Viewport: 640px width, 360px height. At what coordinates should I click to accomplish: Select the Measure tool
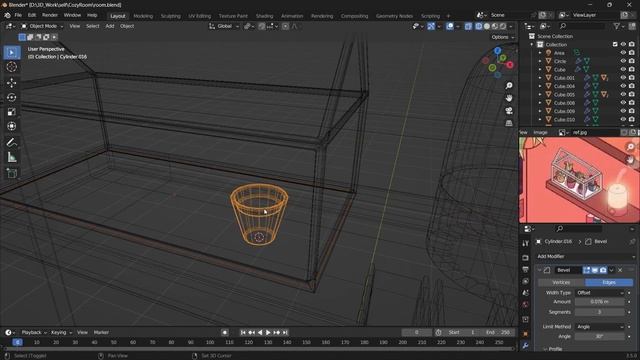11,157
